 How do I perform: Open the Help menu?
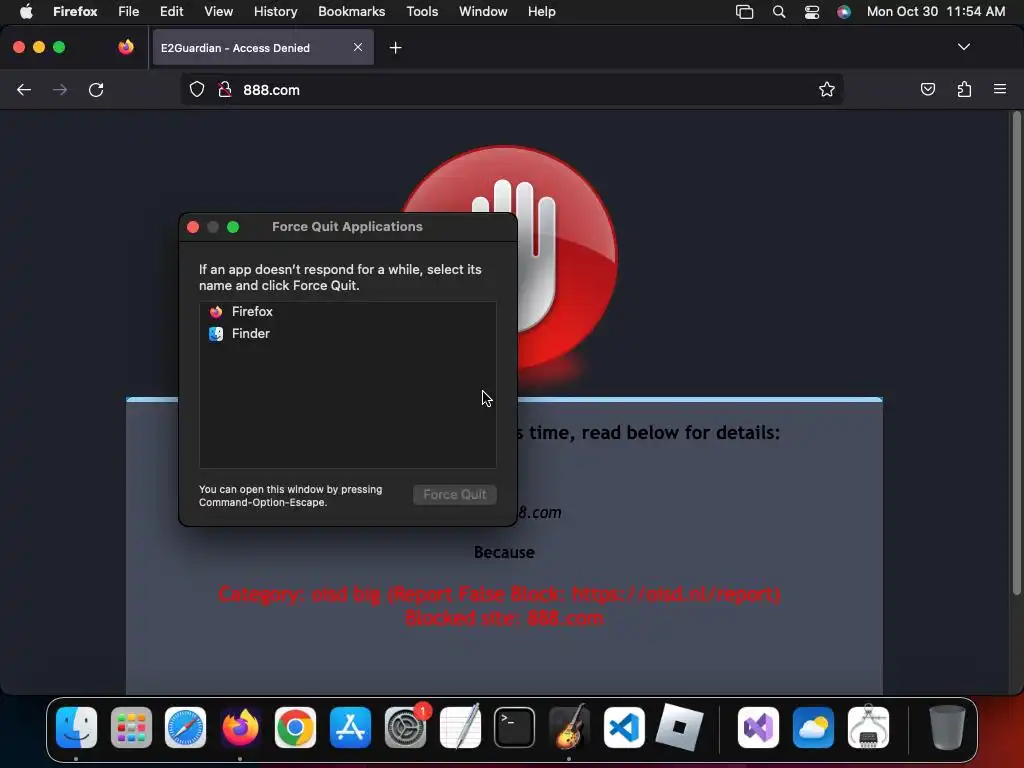541,11
